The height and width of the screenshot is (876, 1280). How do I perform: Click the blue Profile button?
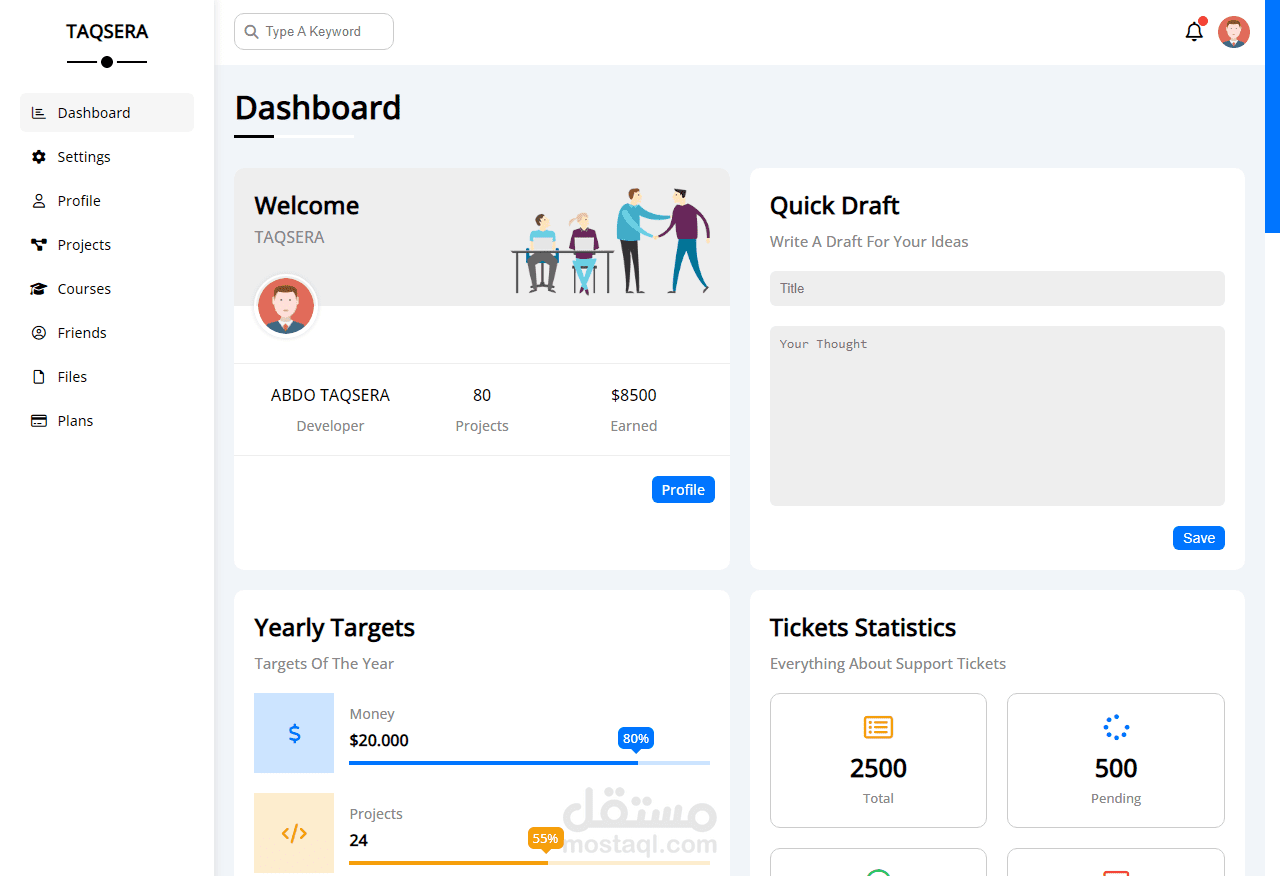pos(683,490)
